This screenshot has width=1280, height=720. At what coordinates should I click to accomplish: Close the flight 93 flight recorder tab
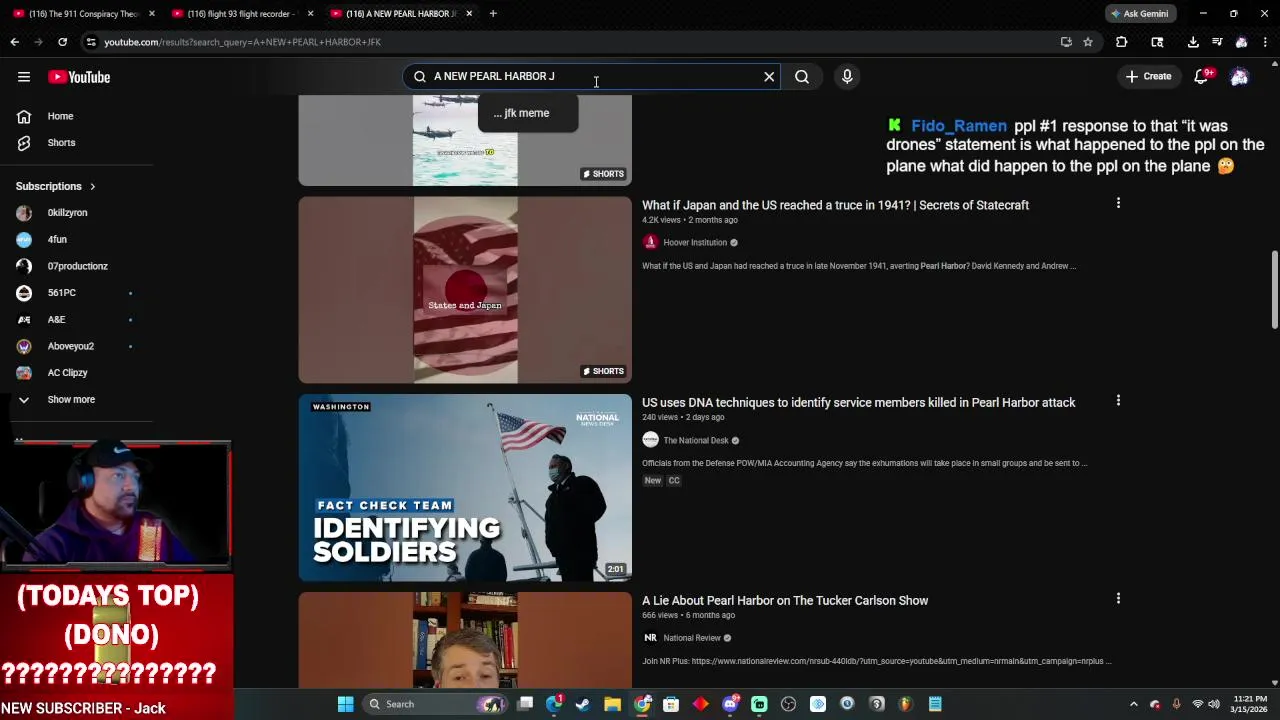310,13
